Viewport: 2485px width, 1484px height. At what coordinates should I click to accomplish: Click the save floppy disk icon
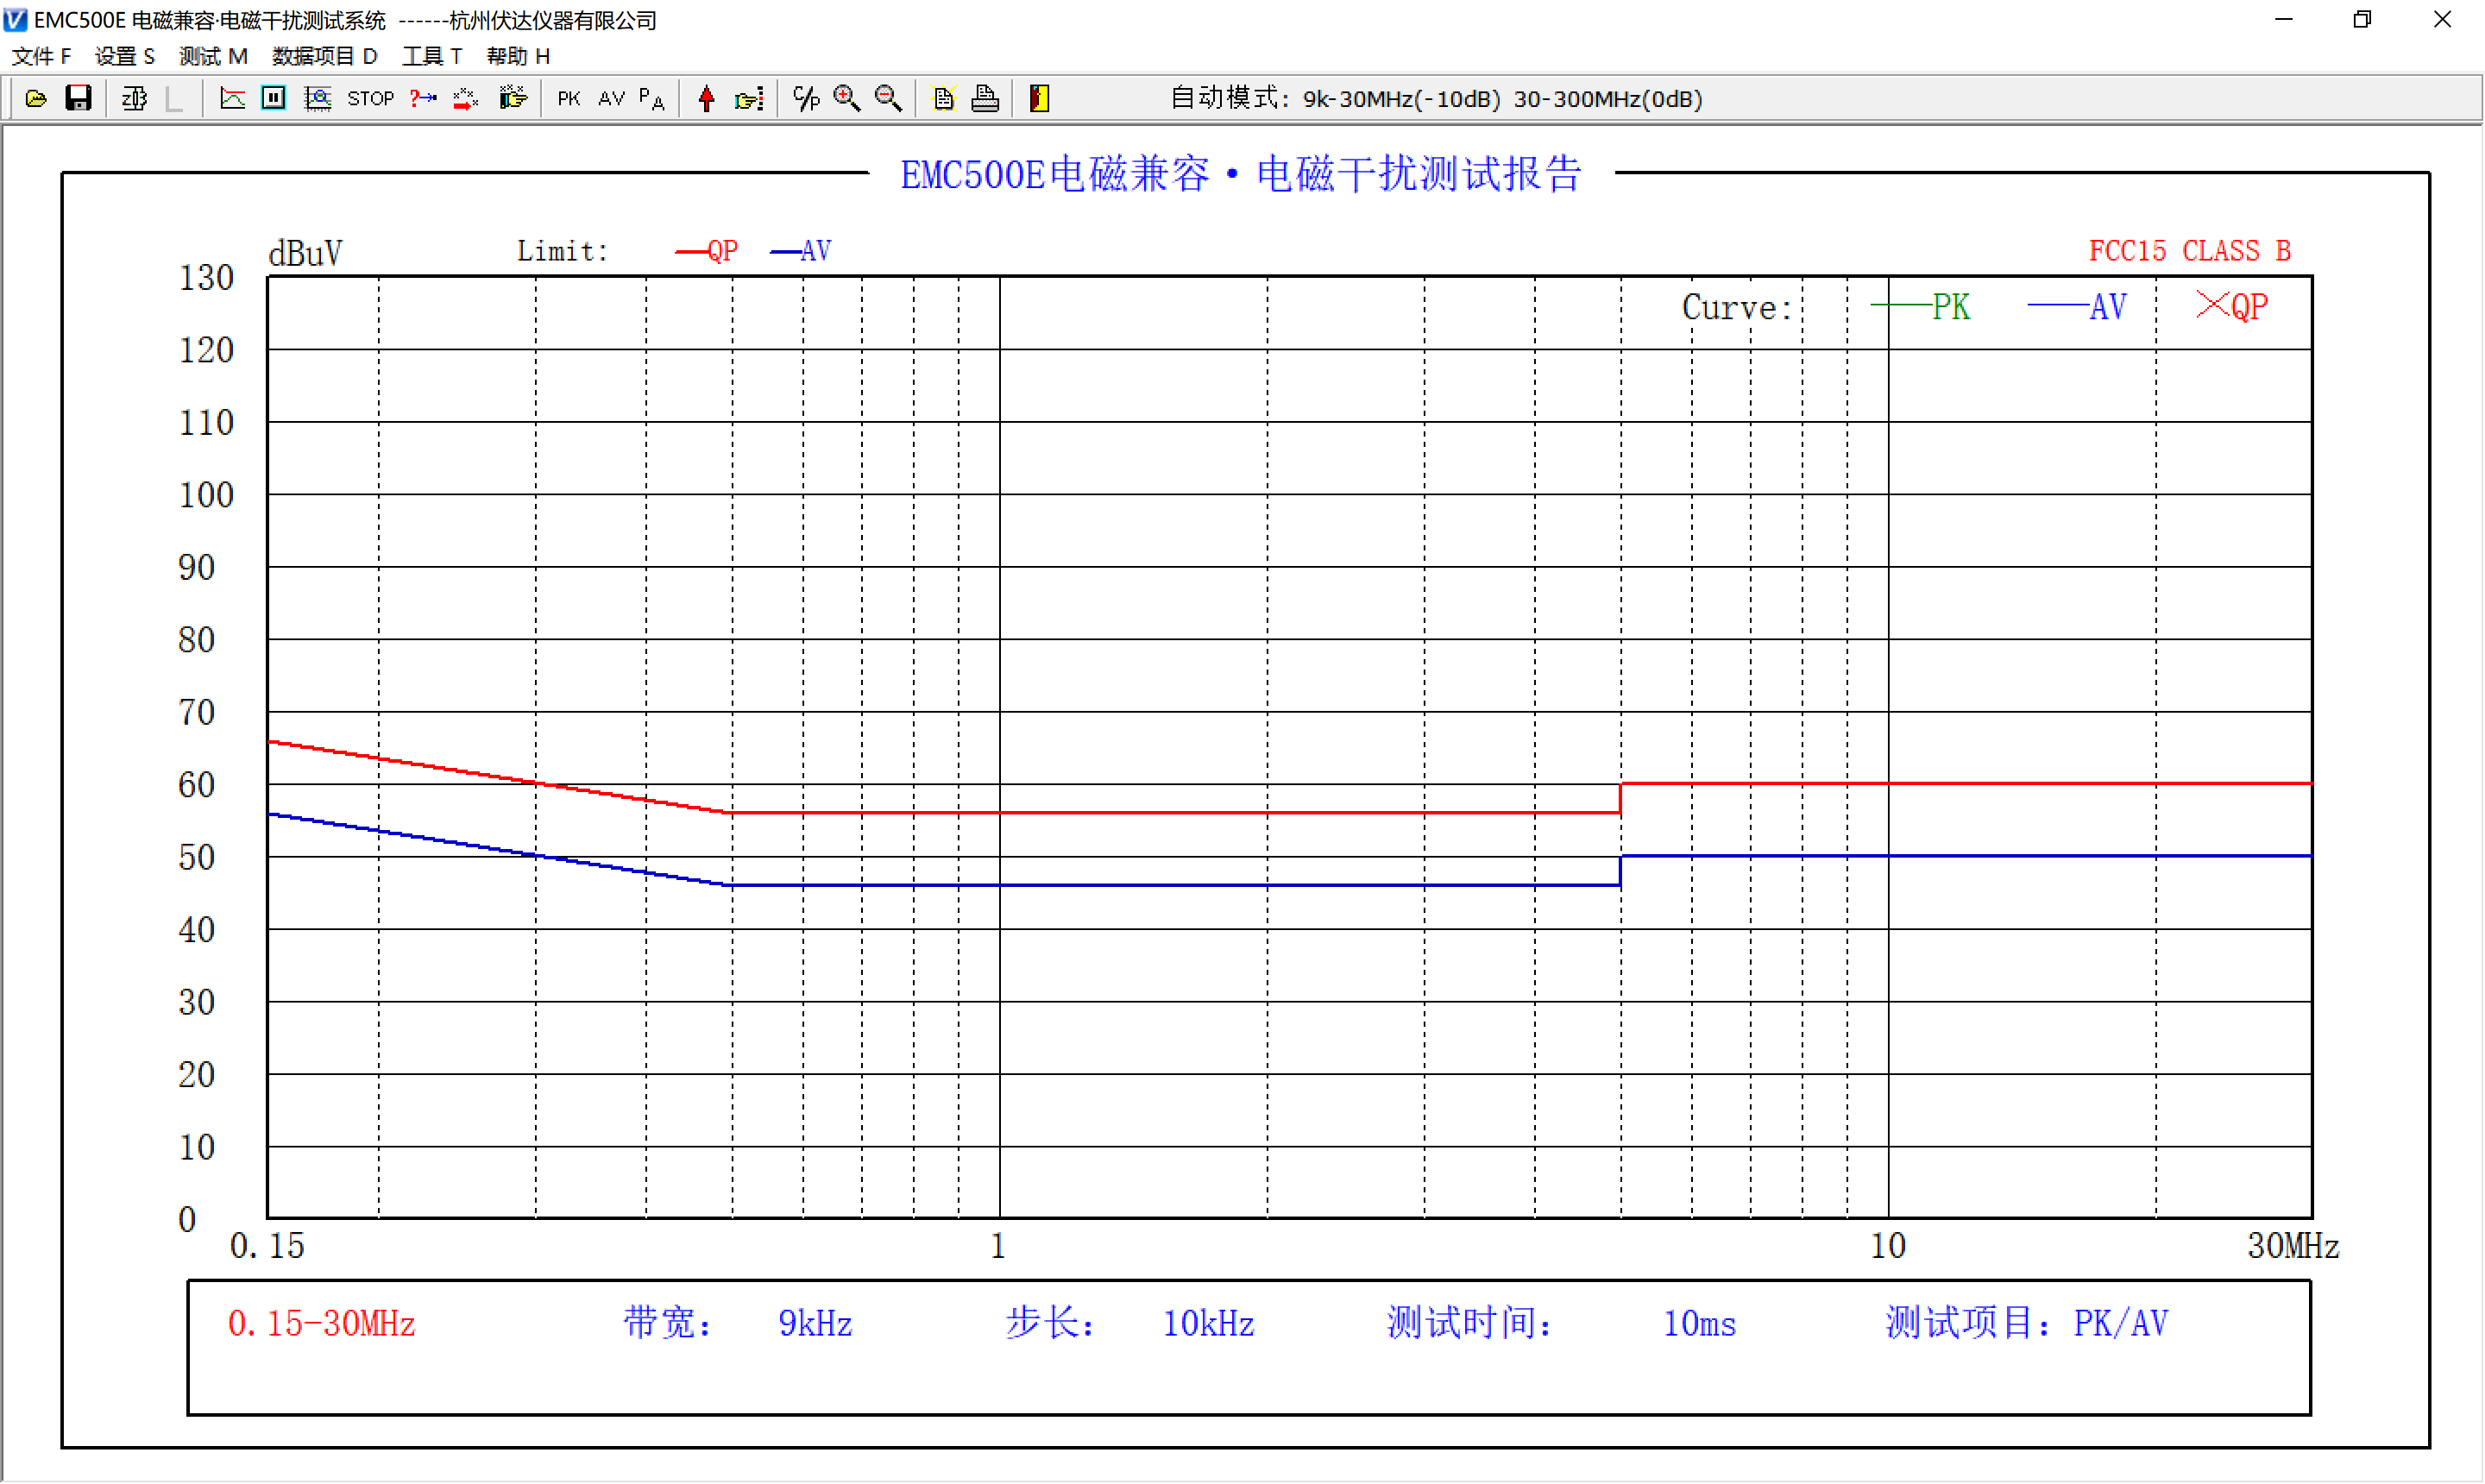click(78, 98)
